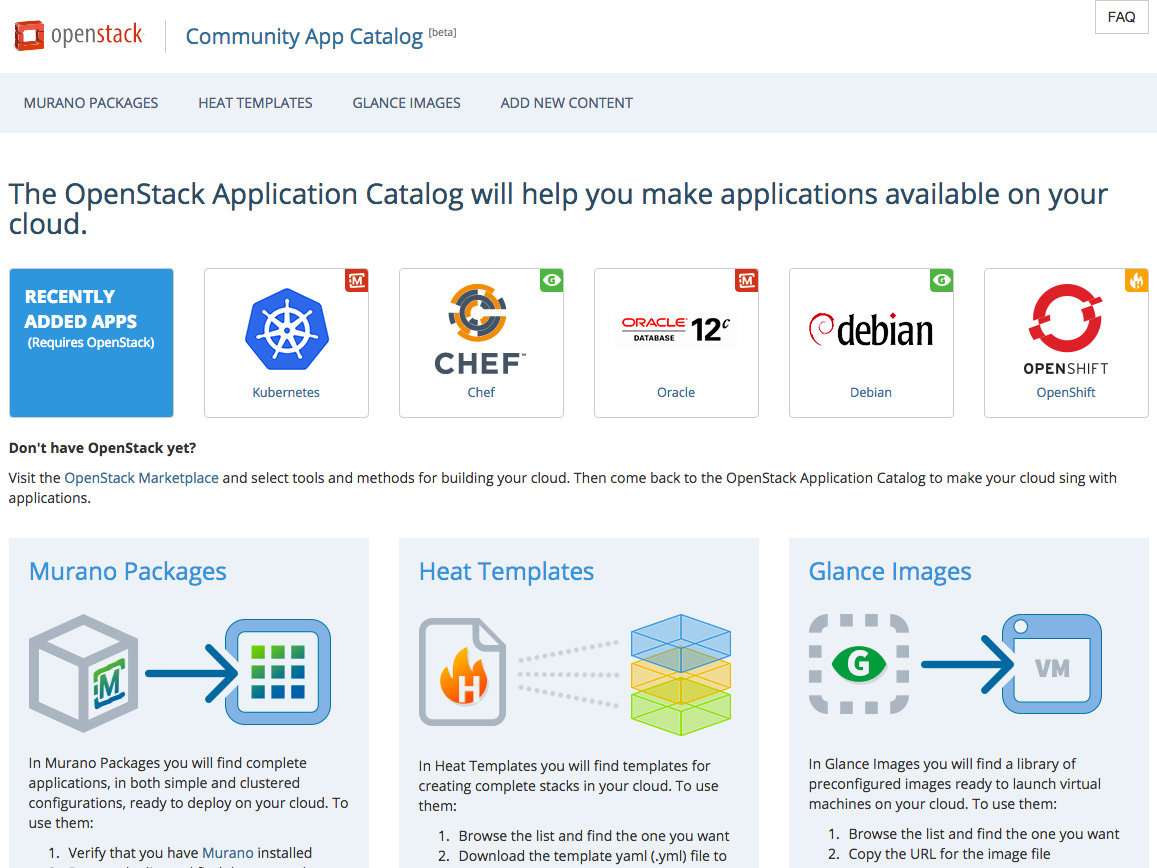Screen dimensions: 1157x868
Task: Select Add New Content in navigation
Action: pos(567,103)
